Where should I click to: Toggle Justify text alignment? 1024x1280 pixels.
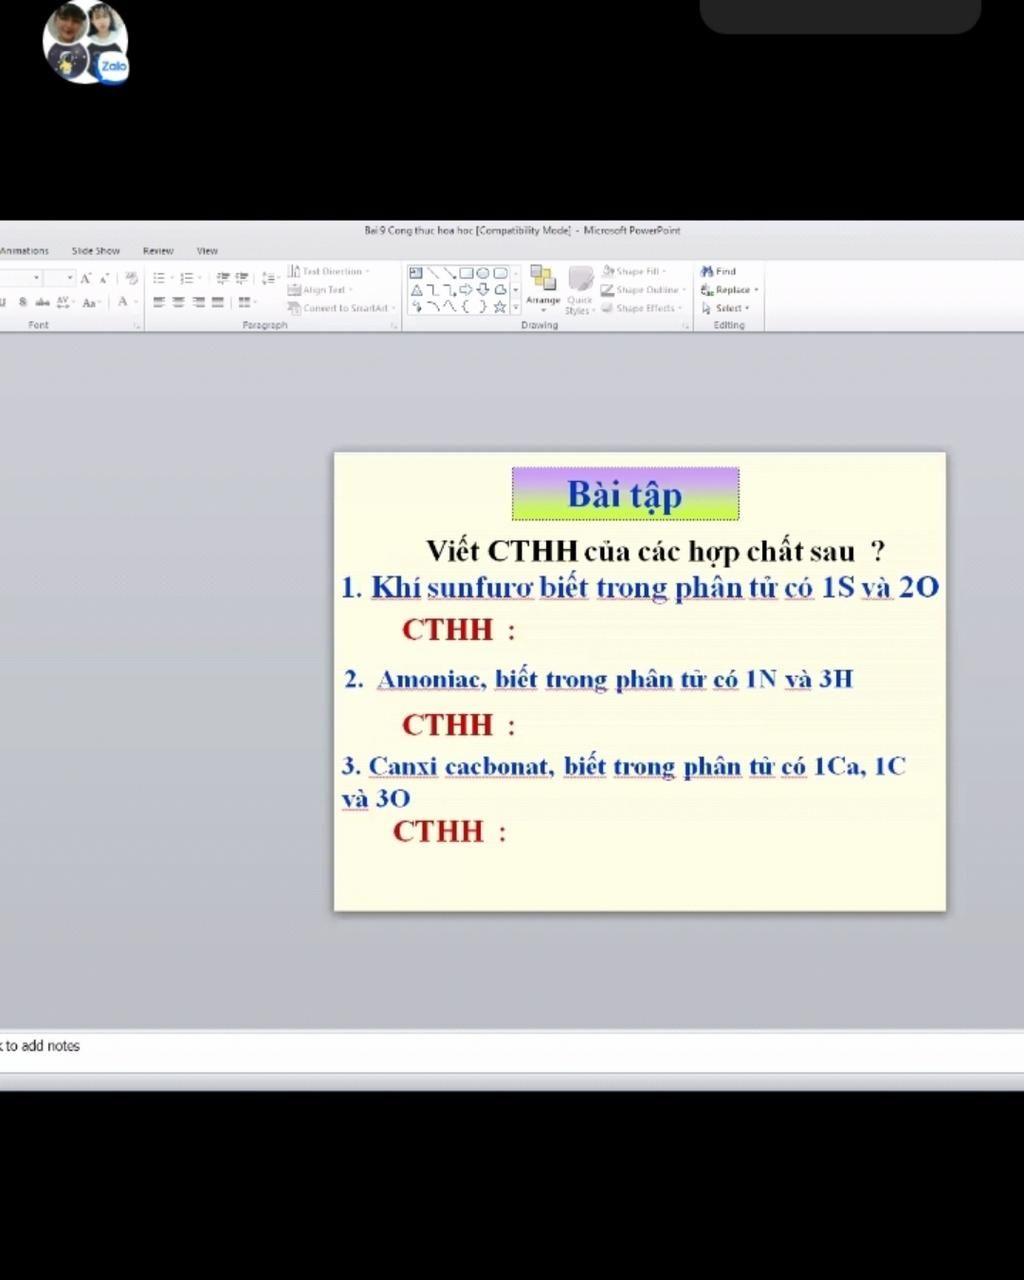(217, 302)
